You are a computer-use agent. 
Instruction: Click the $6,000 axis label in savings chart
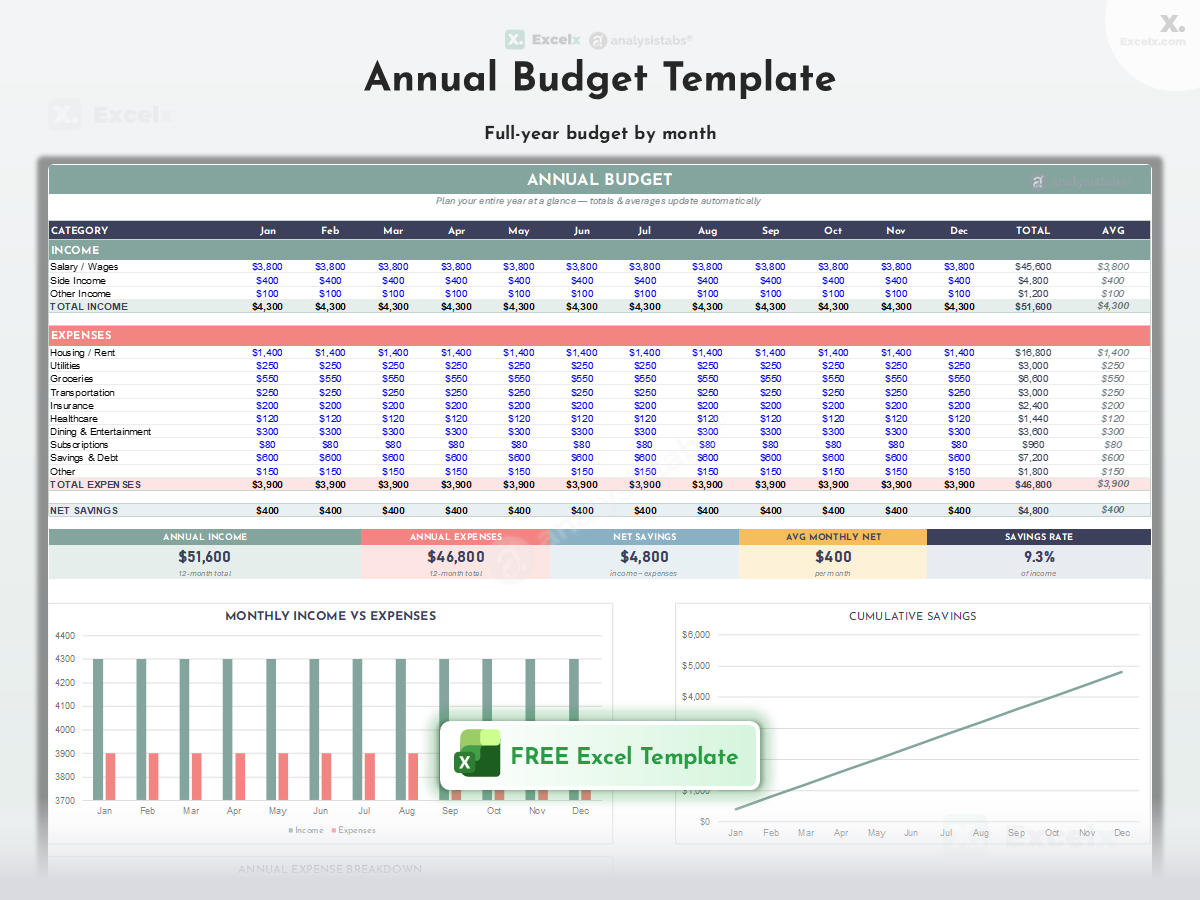[x=696, y=635]
